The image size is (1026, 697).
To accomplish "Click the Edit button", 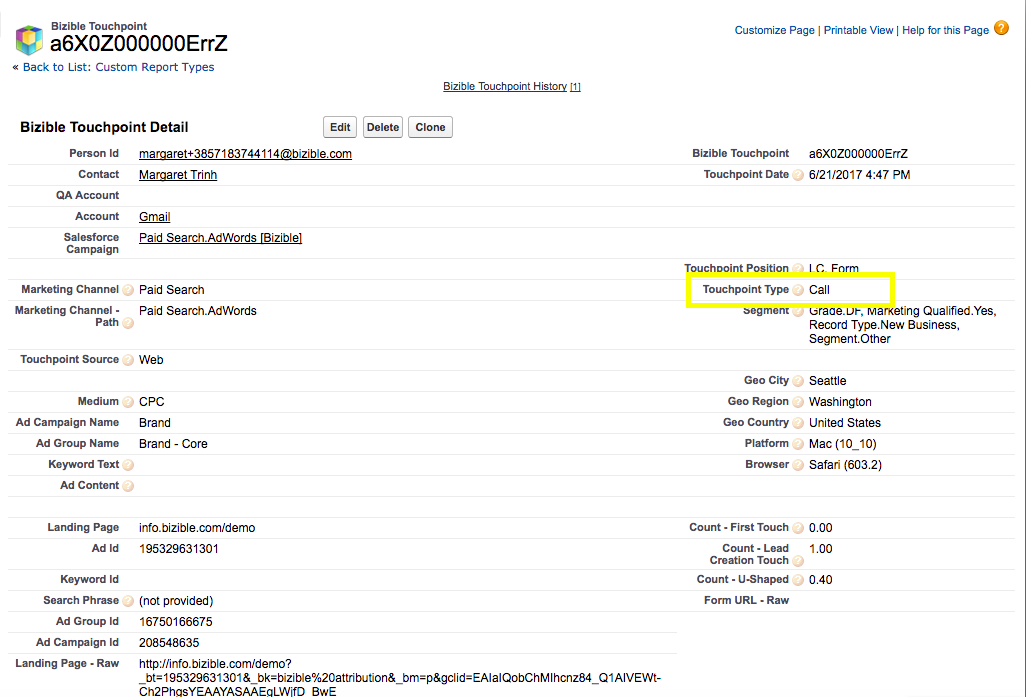I will click(x=340, y=127).
